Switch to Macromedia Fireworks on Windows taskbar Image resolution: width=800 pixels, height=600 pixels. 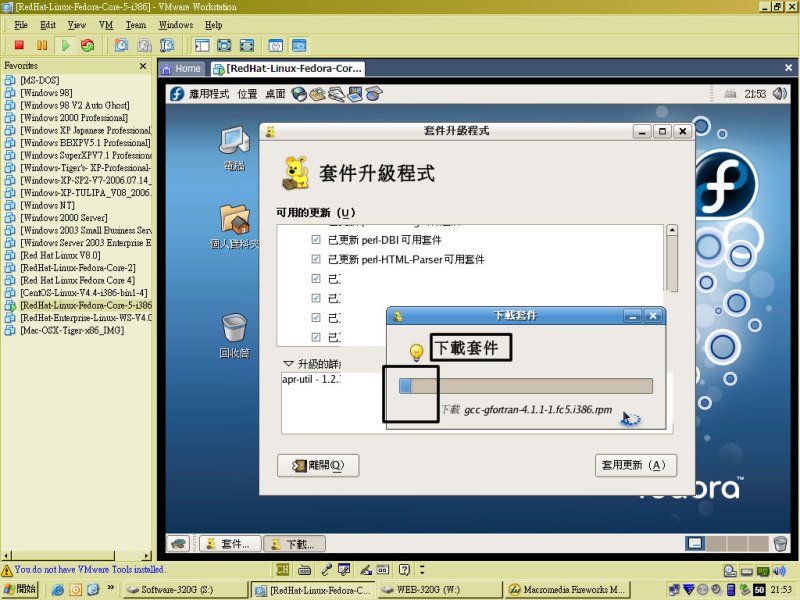pyautogui.click(x=568, y=589)
